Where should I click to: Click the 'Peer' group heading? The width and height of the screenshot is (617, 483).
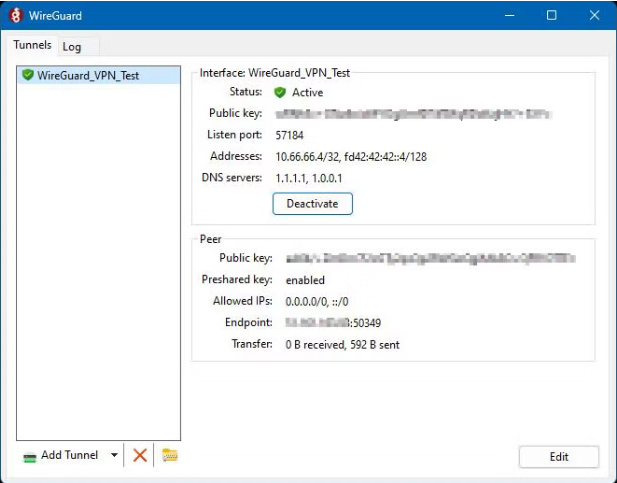coord(211,239)
